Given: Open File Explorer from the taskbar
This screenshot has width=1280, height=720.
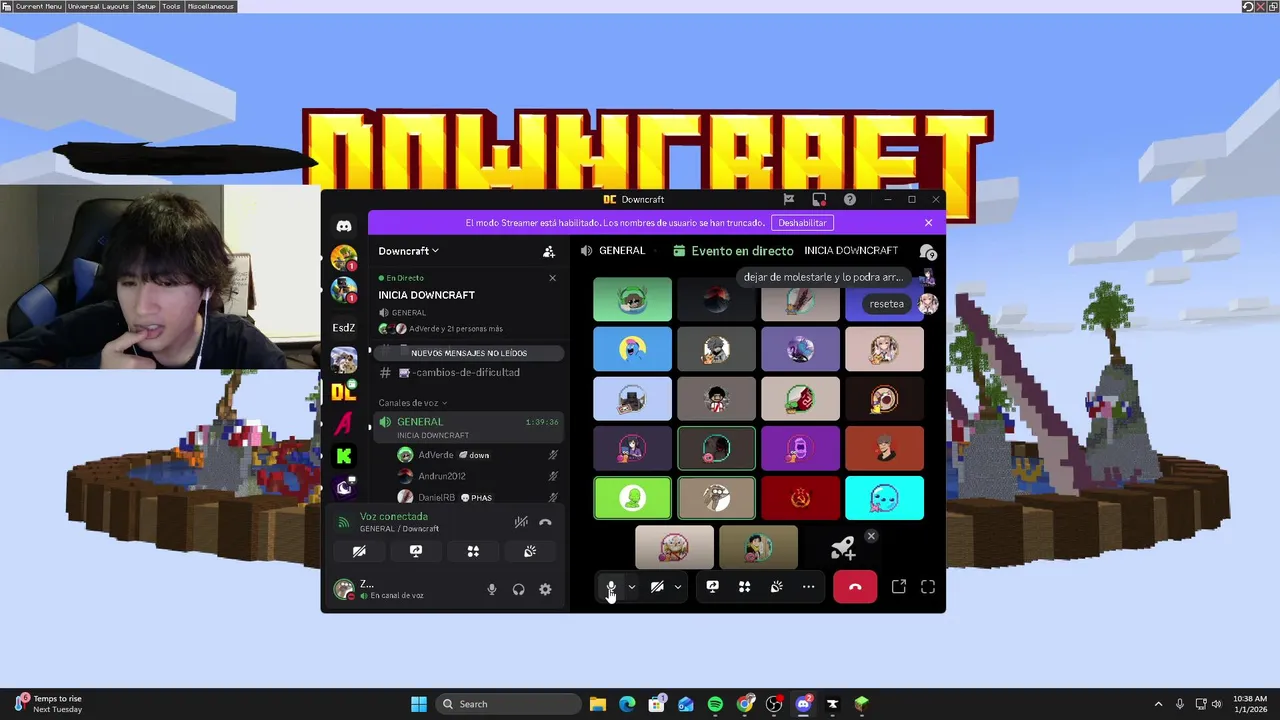Looking at the screenshot, I should [x=597, y=704].
